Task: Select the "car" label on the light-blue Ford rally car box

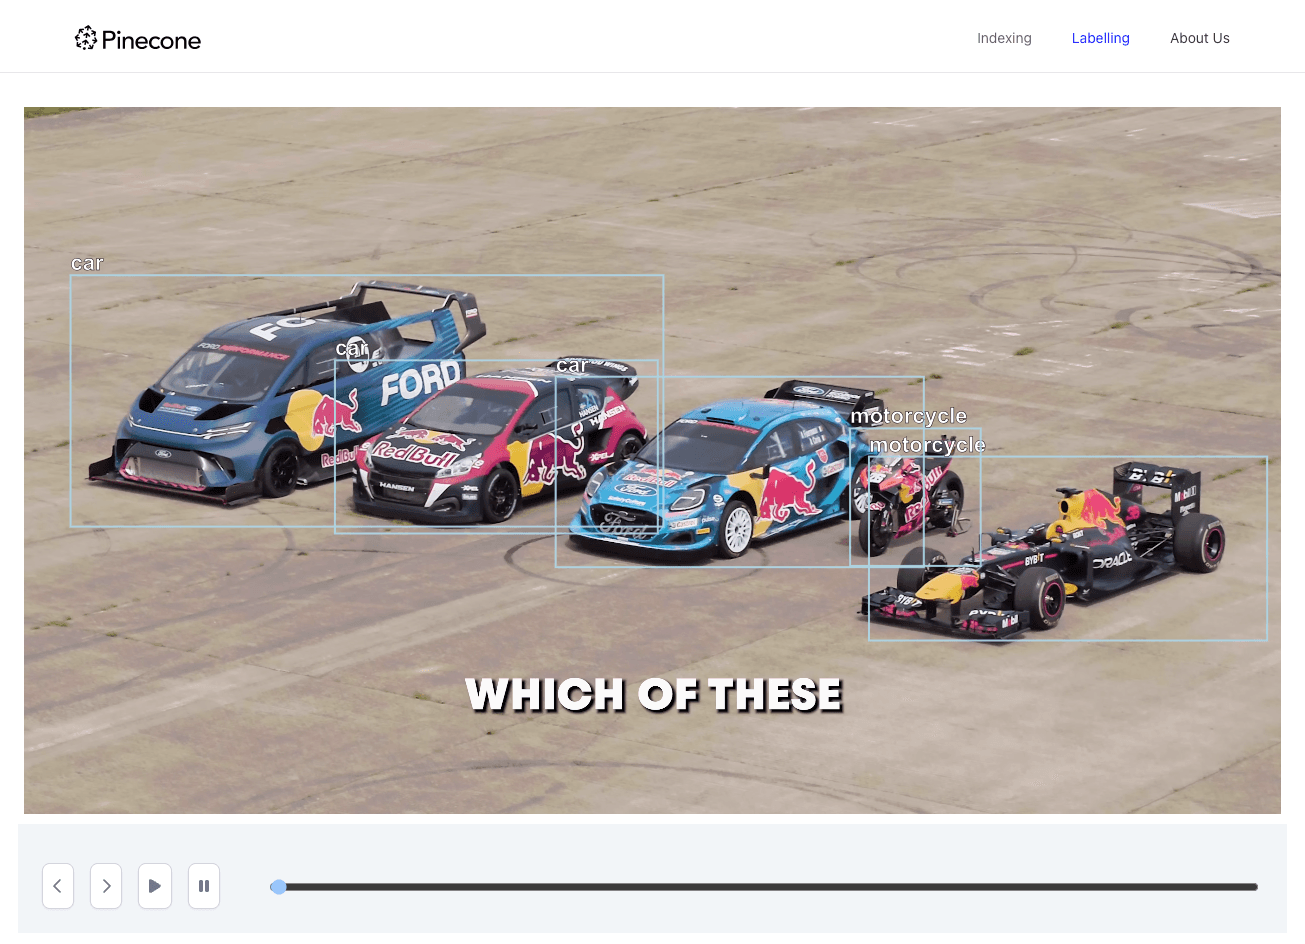Action: (572, 365)
